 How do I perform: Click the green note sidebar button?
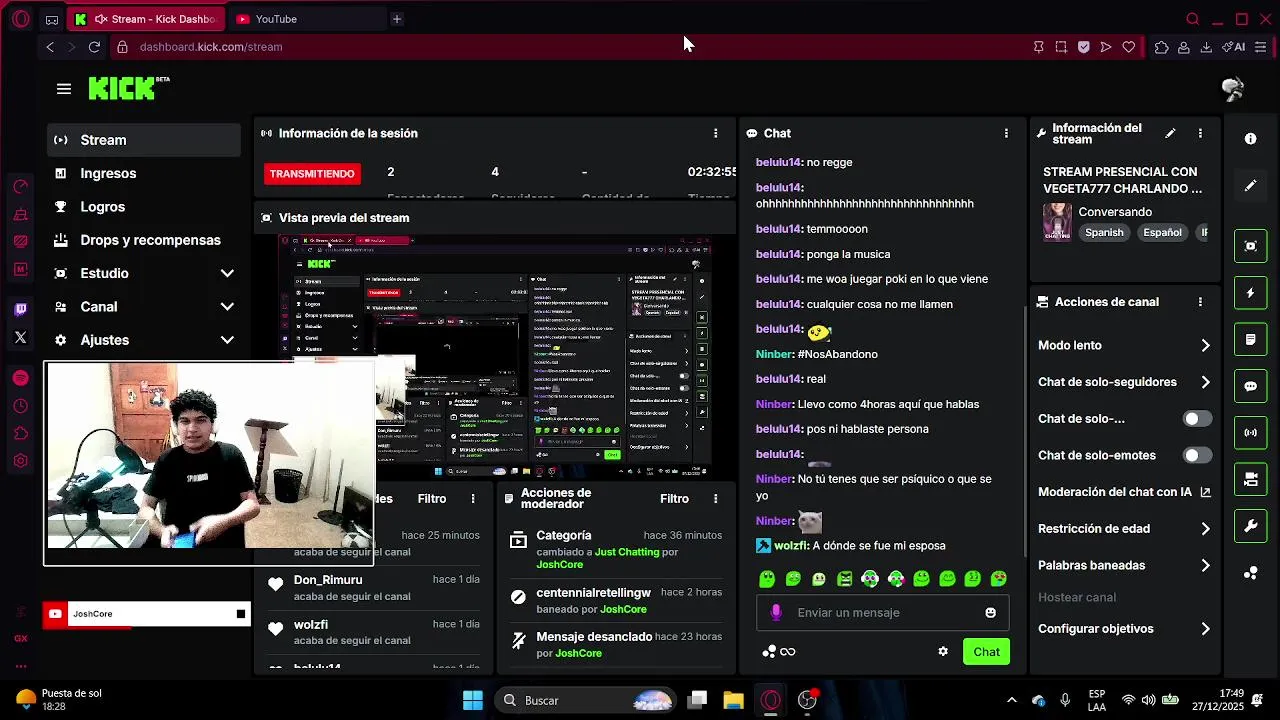click(1250, 340)
